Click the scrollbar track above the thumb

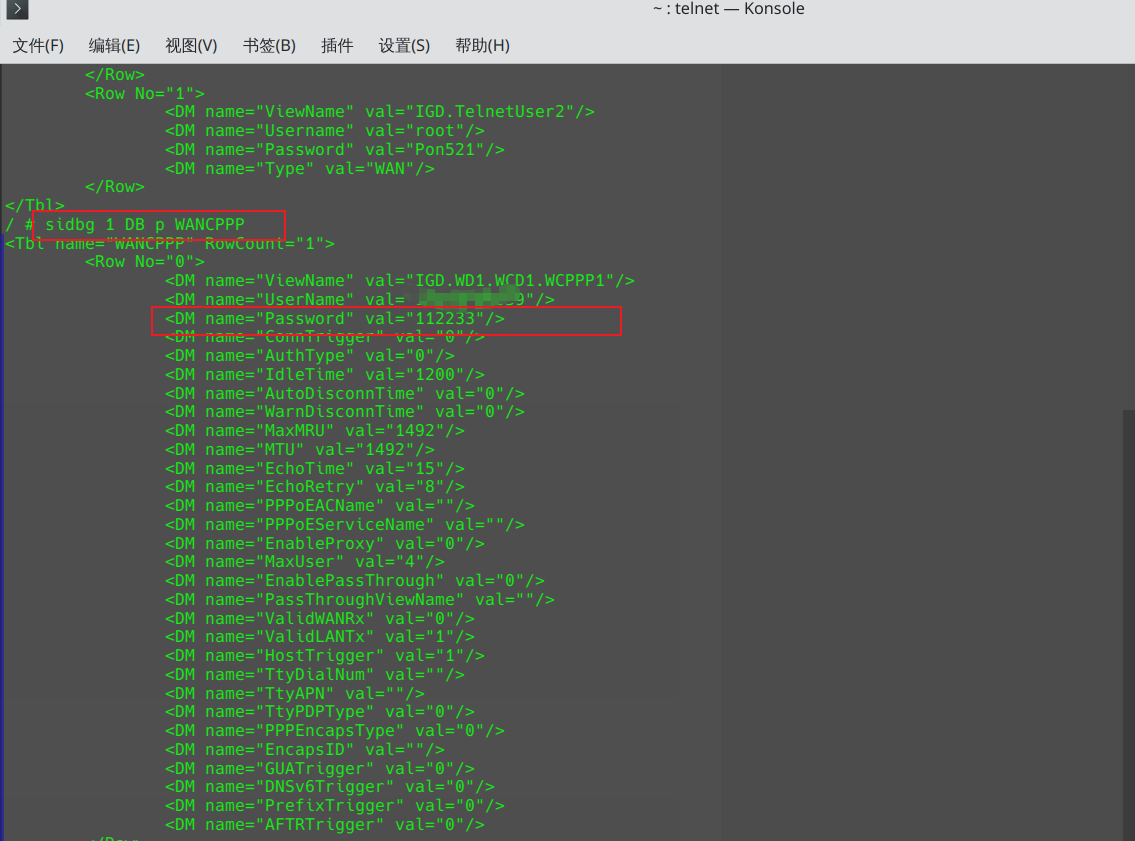click(x=1127, y=240)
